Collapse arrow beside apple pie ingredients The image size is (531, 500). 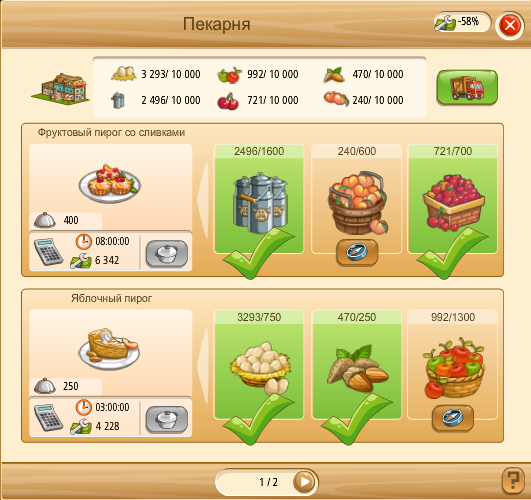pos(203,366)
